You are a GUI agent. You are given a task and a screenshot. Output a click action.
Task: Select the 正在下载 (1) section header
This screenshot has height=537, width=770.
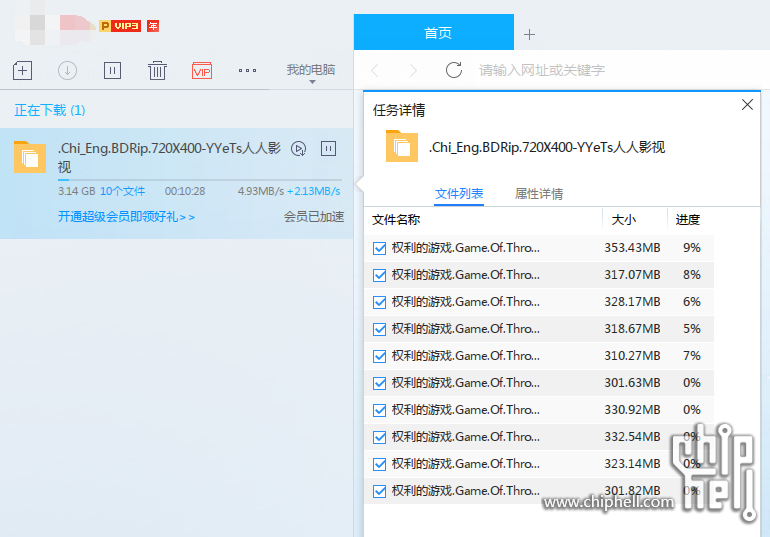coord(50,110)
